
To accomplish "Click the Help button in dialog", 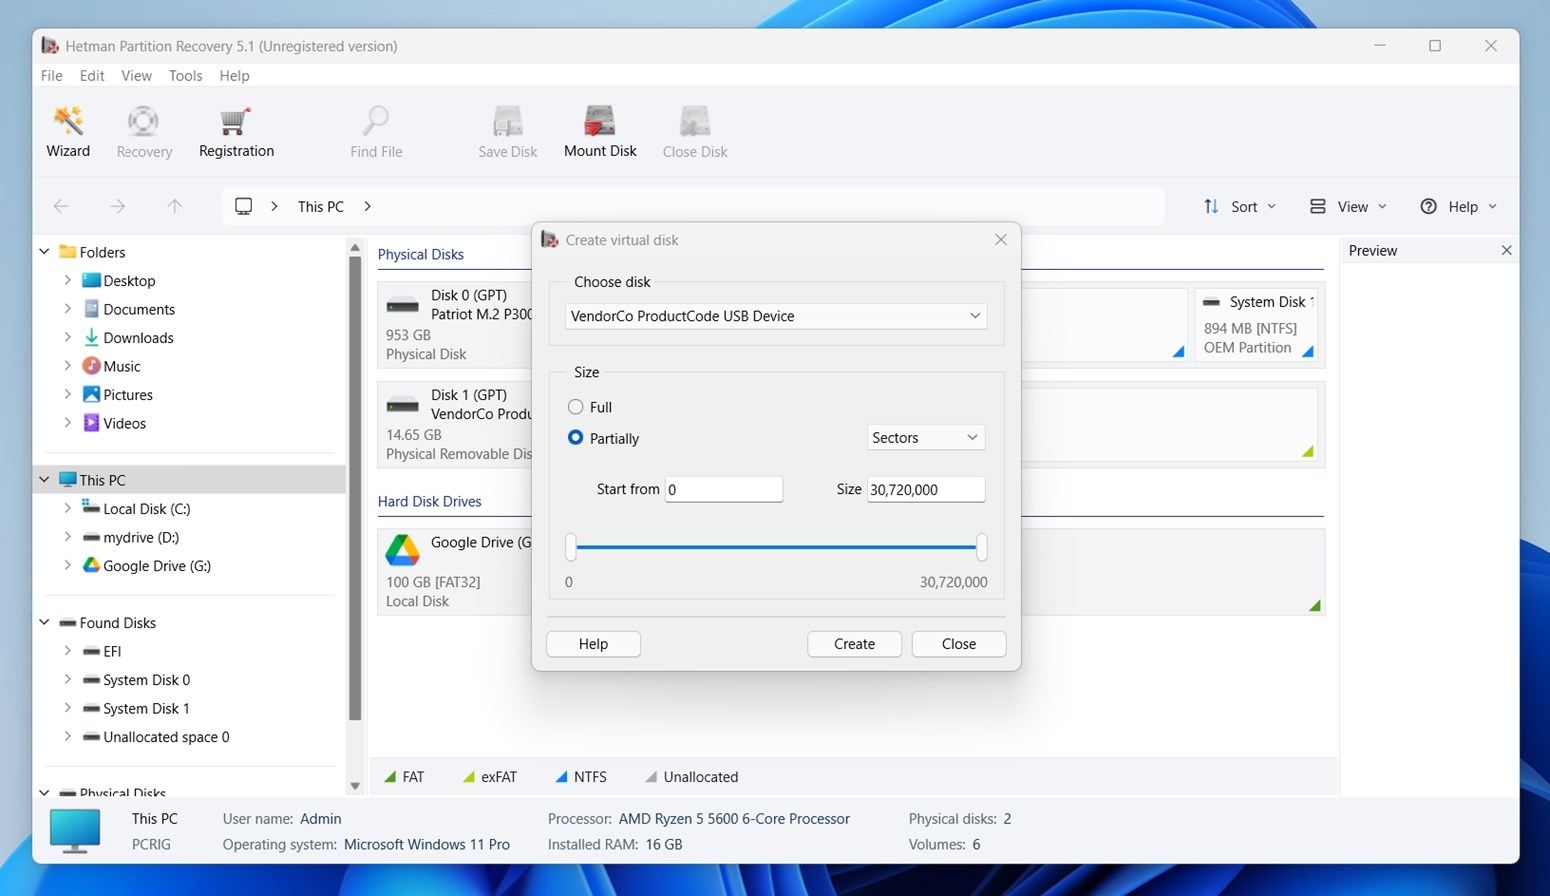I will click(x=592, y=643).
